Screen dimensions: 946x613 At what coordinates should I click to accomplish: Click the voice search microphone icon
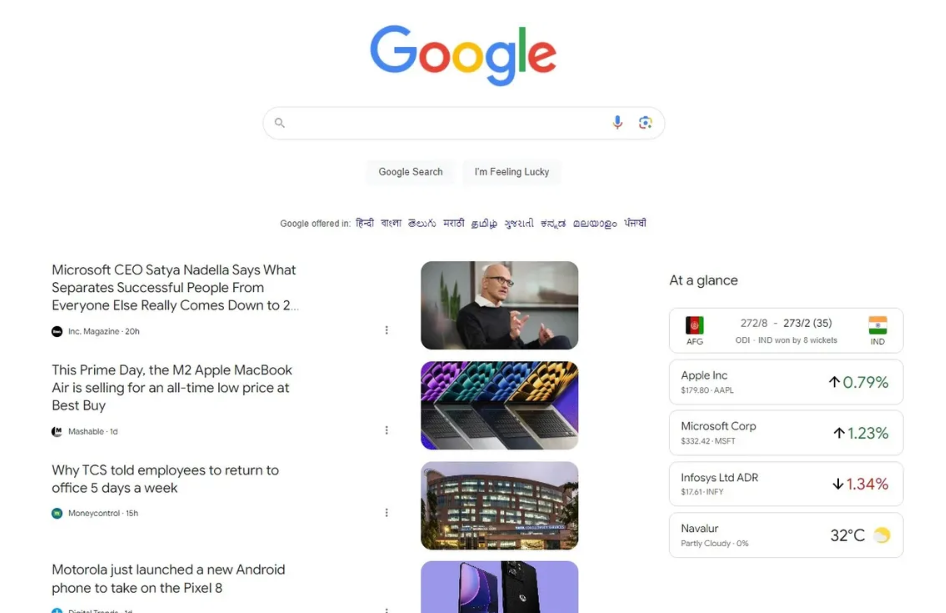coord(617,122)
